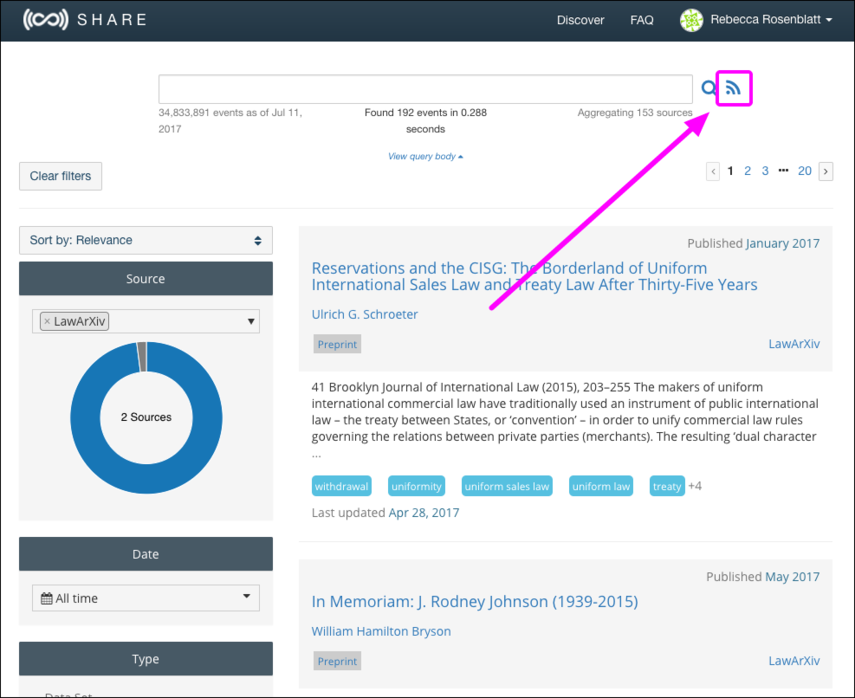Click the calendar icon in the Date filter
The width and height of the screenshot is (855, 698).
click(x=47, y=599)
